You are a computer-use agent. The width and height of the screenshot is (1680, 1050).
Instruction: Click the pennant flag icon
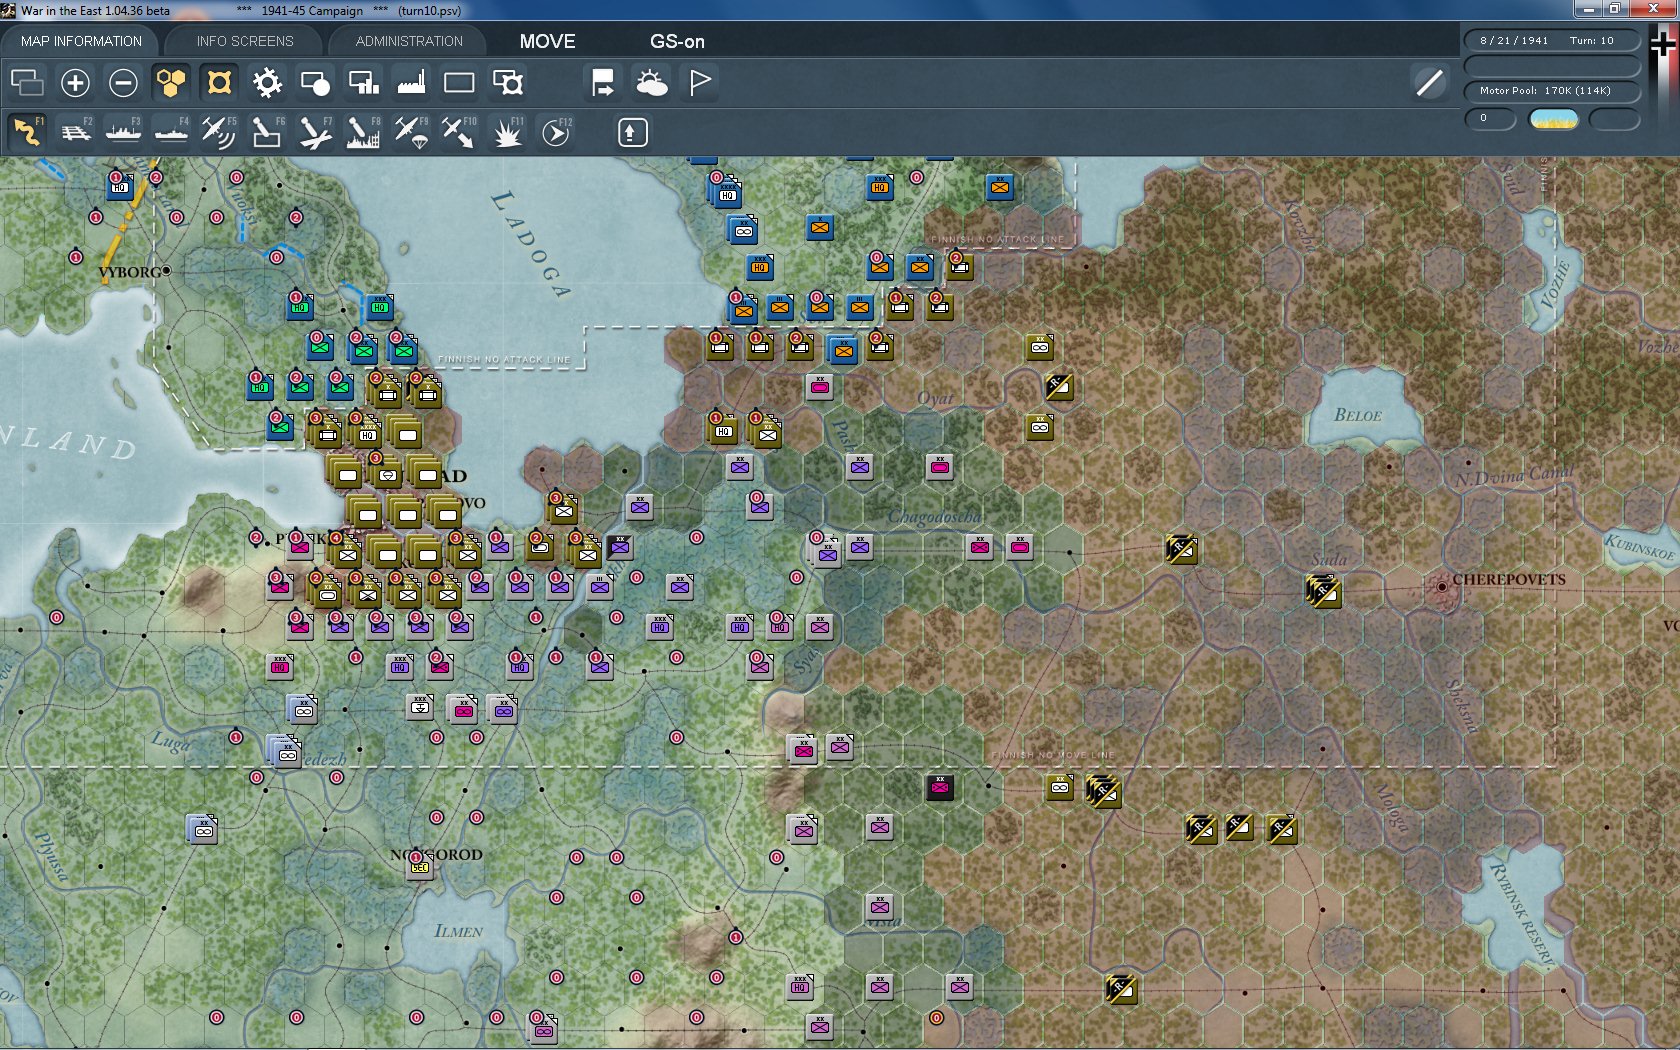pyautogui.click(x=700, y=82)
